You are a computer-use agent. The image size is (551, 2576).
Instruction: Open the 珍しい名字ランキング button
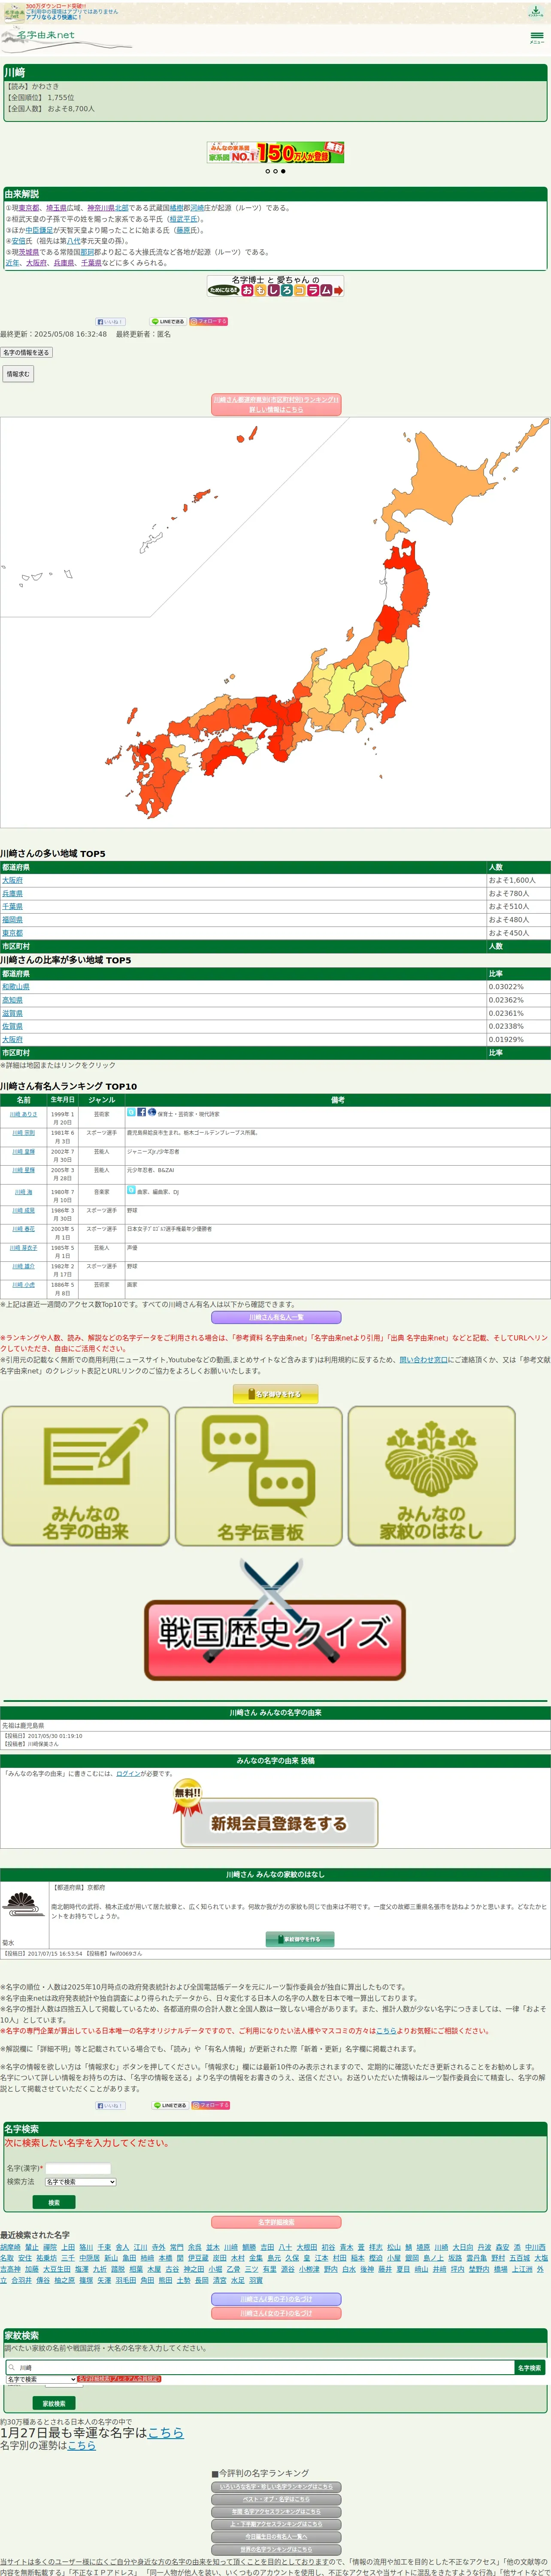[x=276, y=2487]
